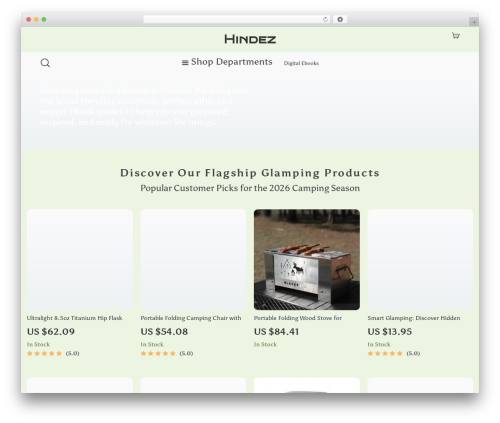Click the Hindez logo

(x=250, y=39)
